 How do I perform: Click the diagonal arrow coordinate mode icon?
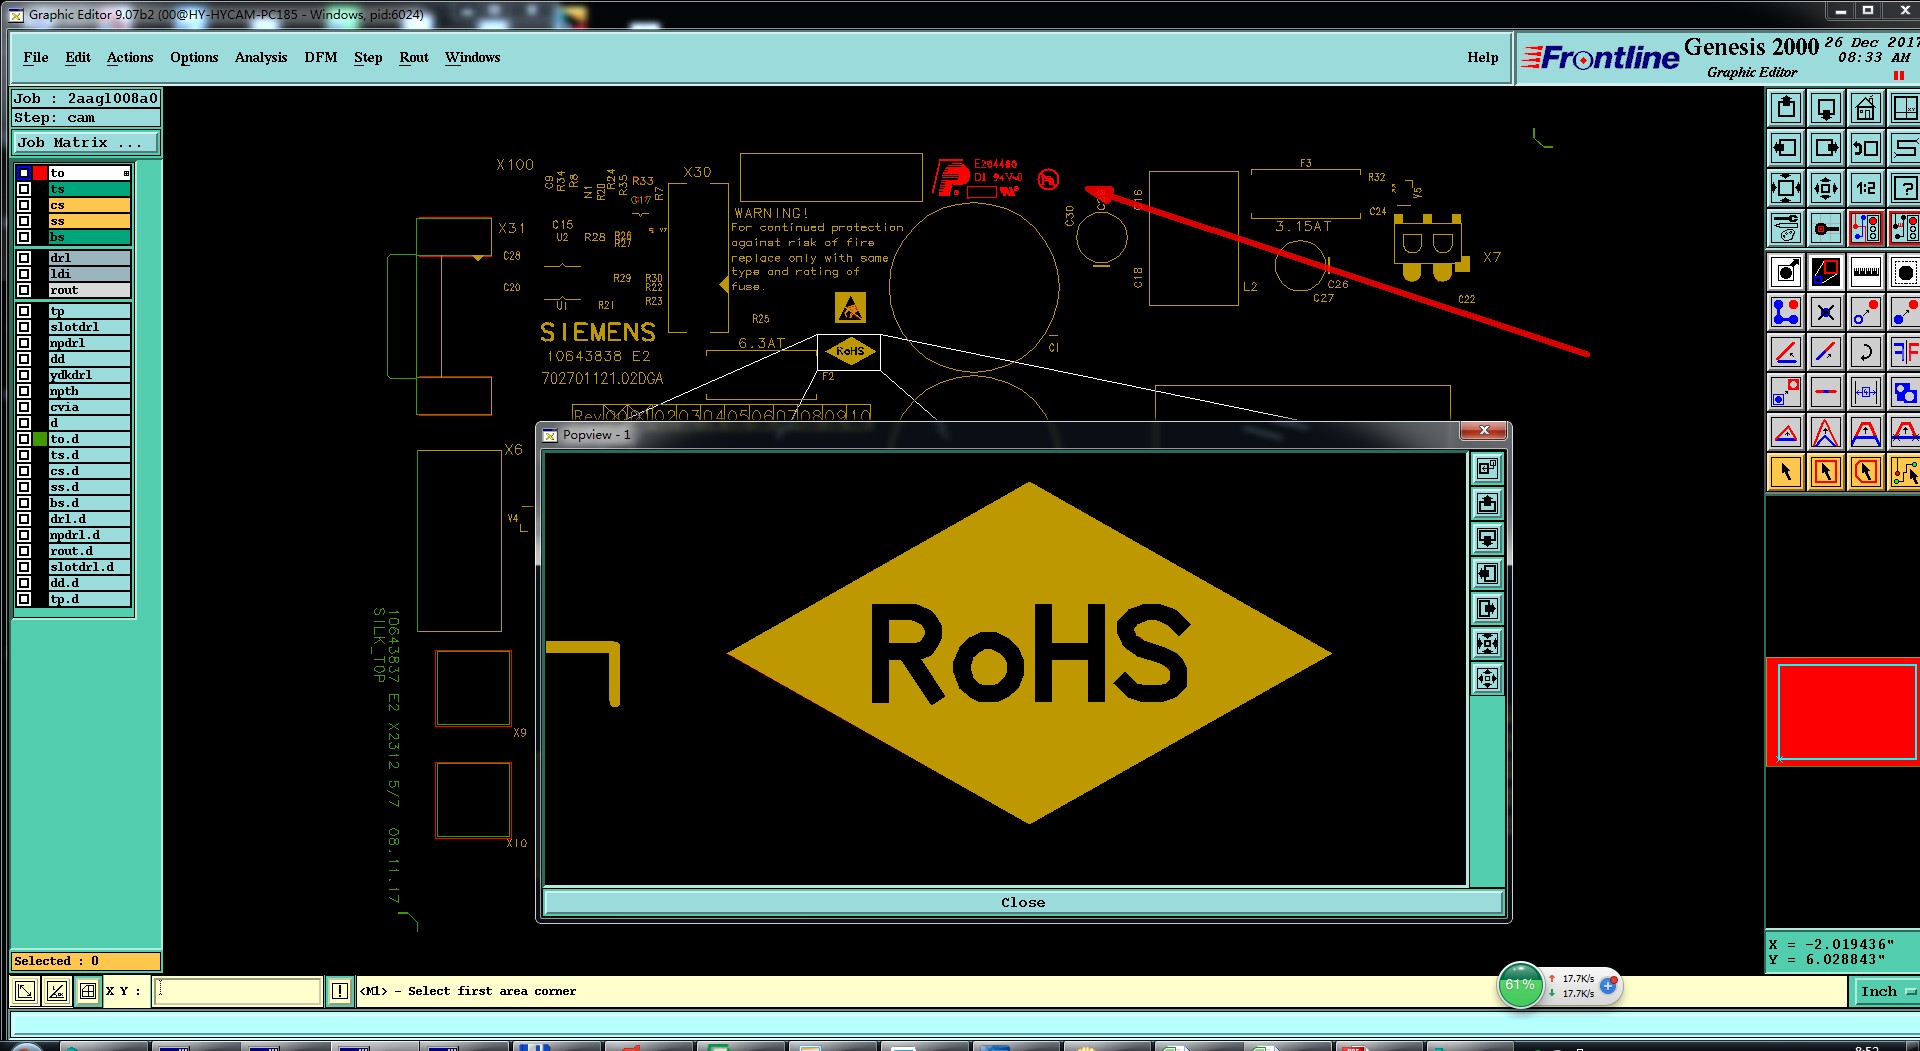26,991
